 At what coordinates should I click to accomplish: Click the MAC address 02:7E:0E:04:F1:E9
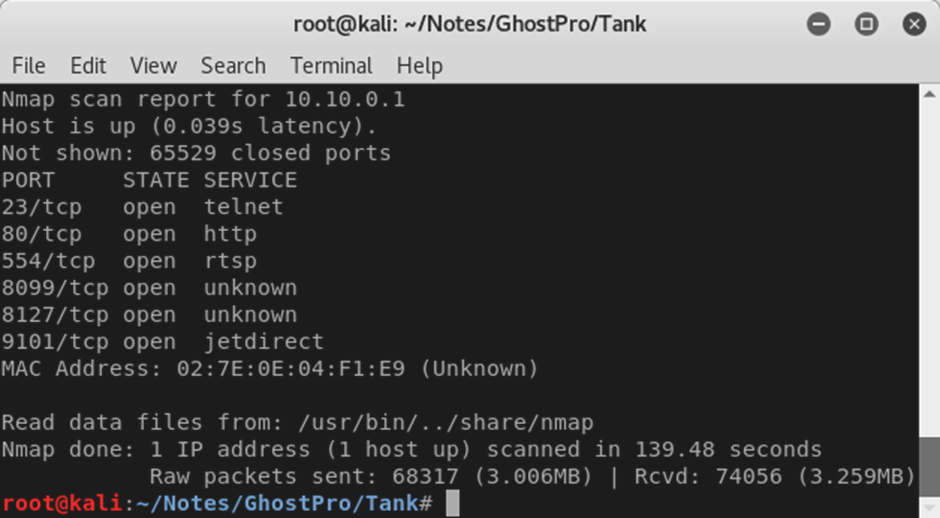[291, 369]
